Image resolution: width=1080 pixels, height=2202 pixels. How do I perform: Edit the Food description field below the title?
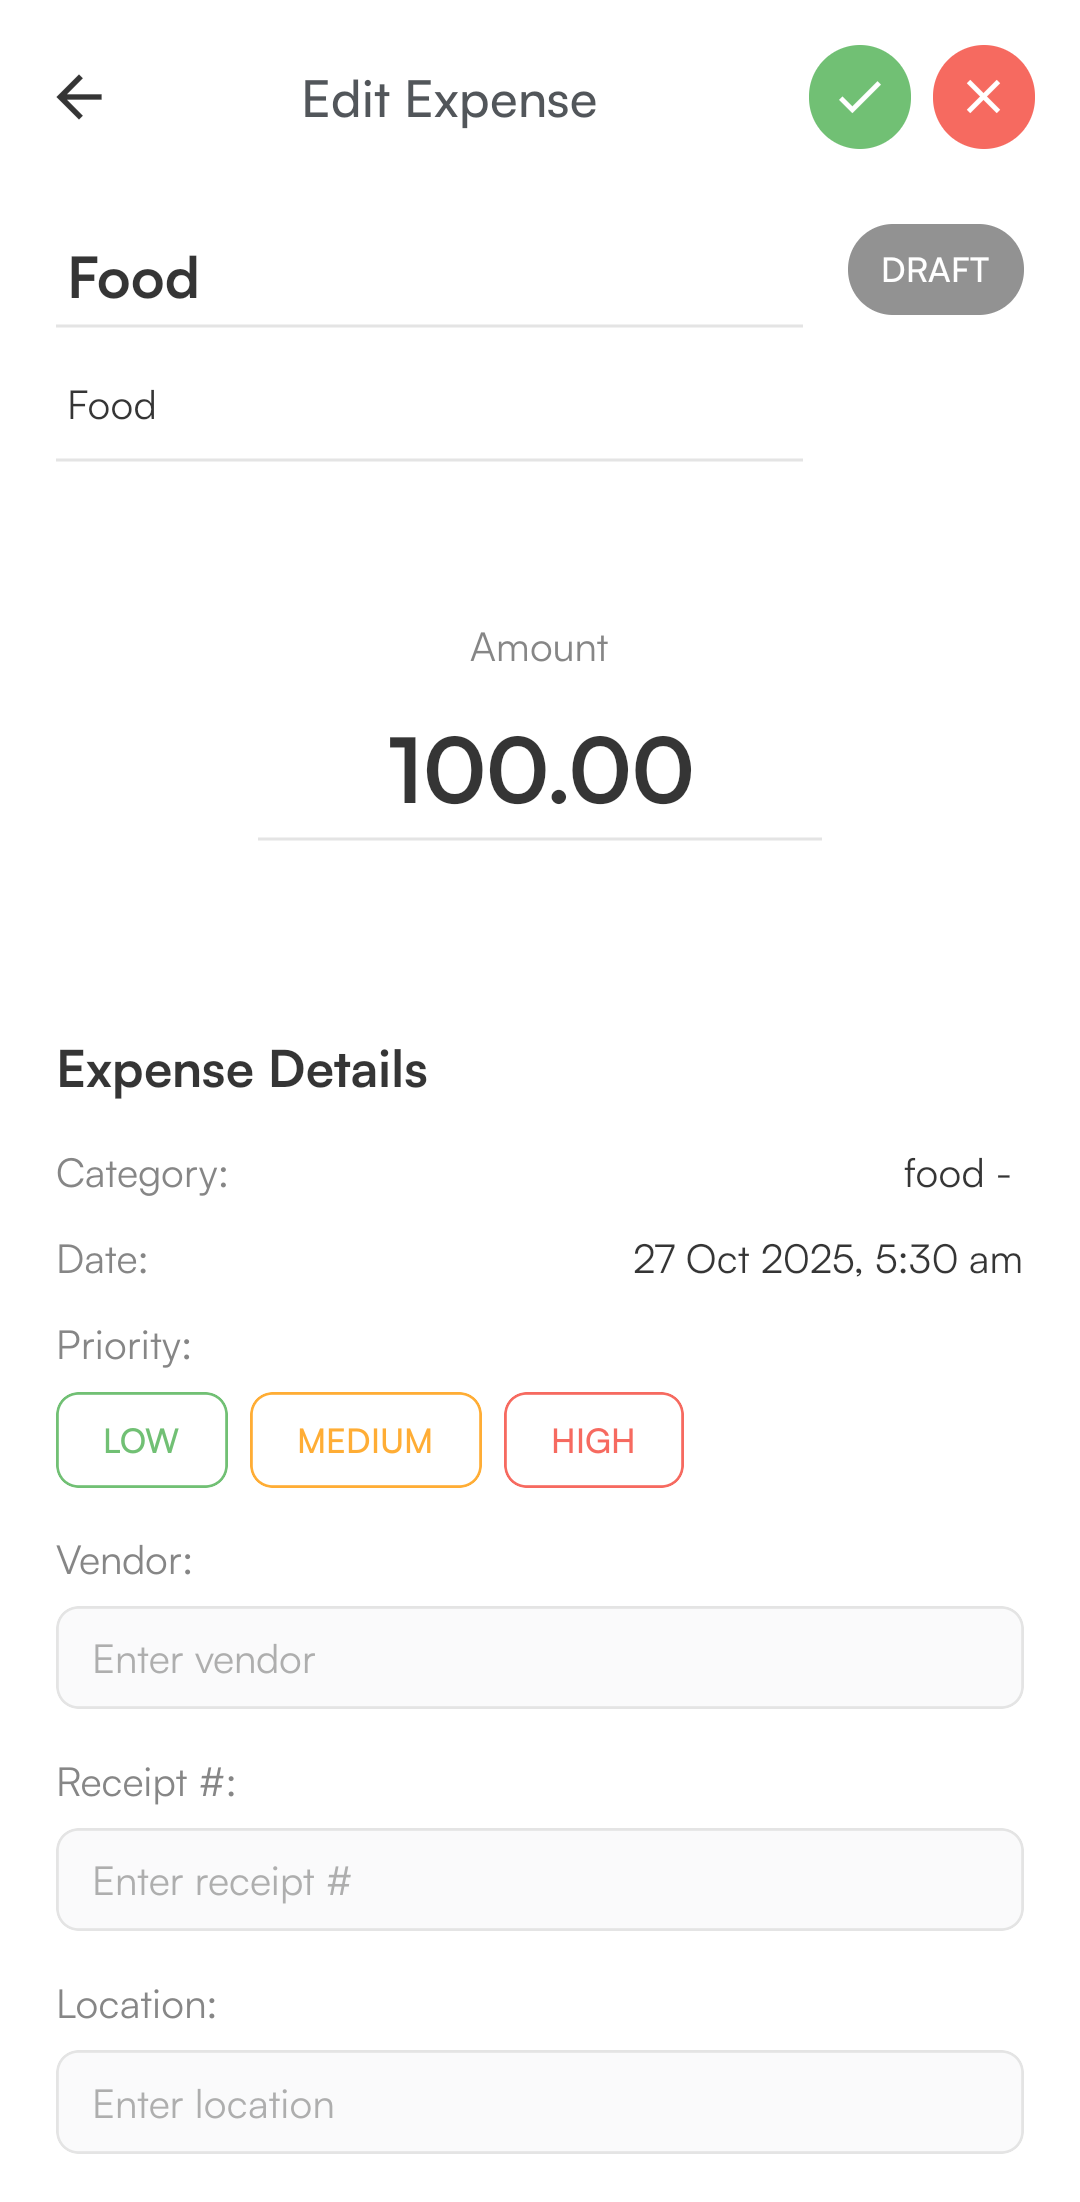click(428, 406)
